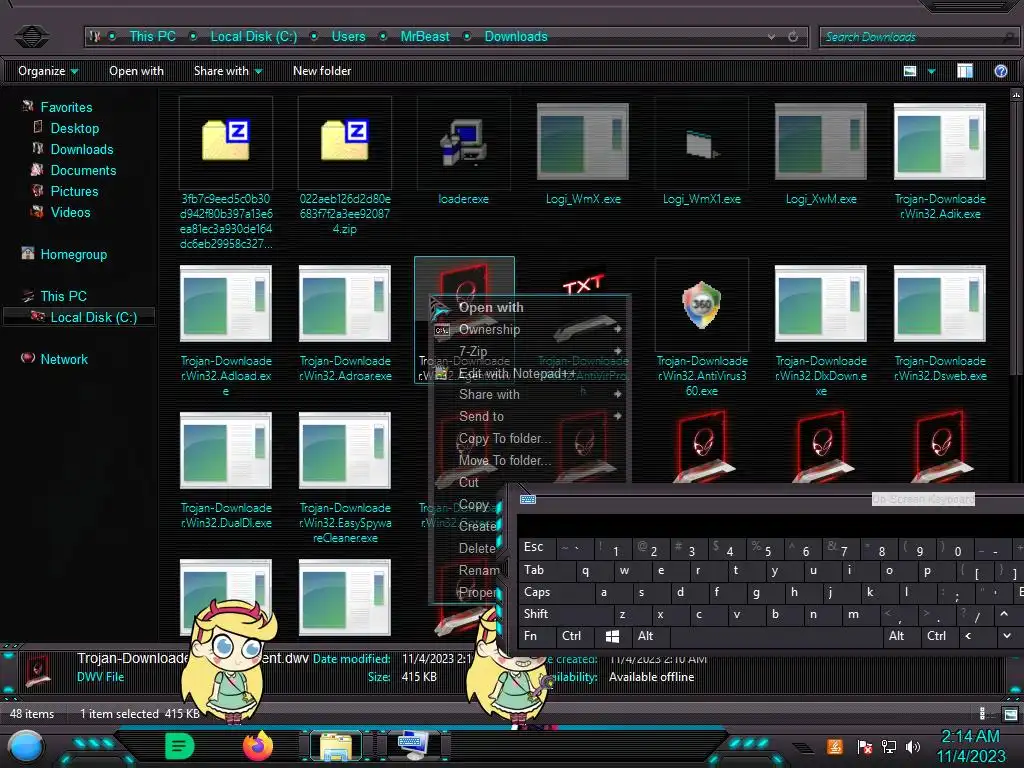
Task: Open Firefox from the taskbar
Action: [x=258, y=746]
